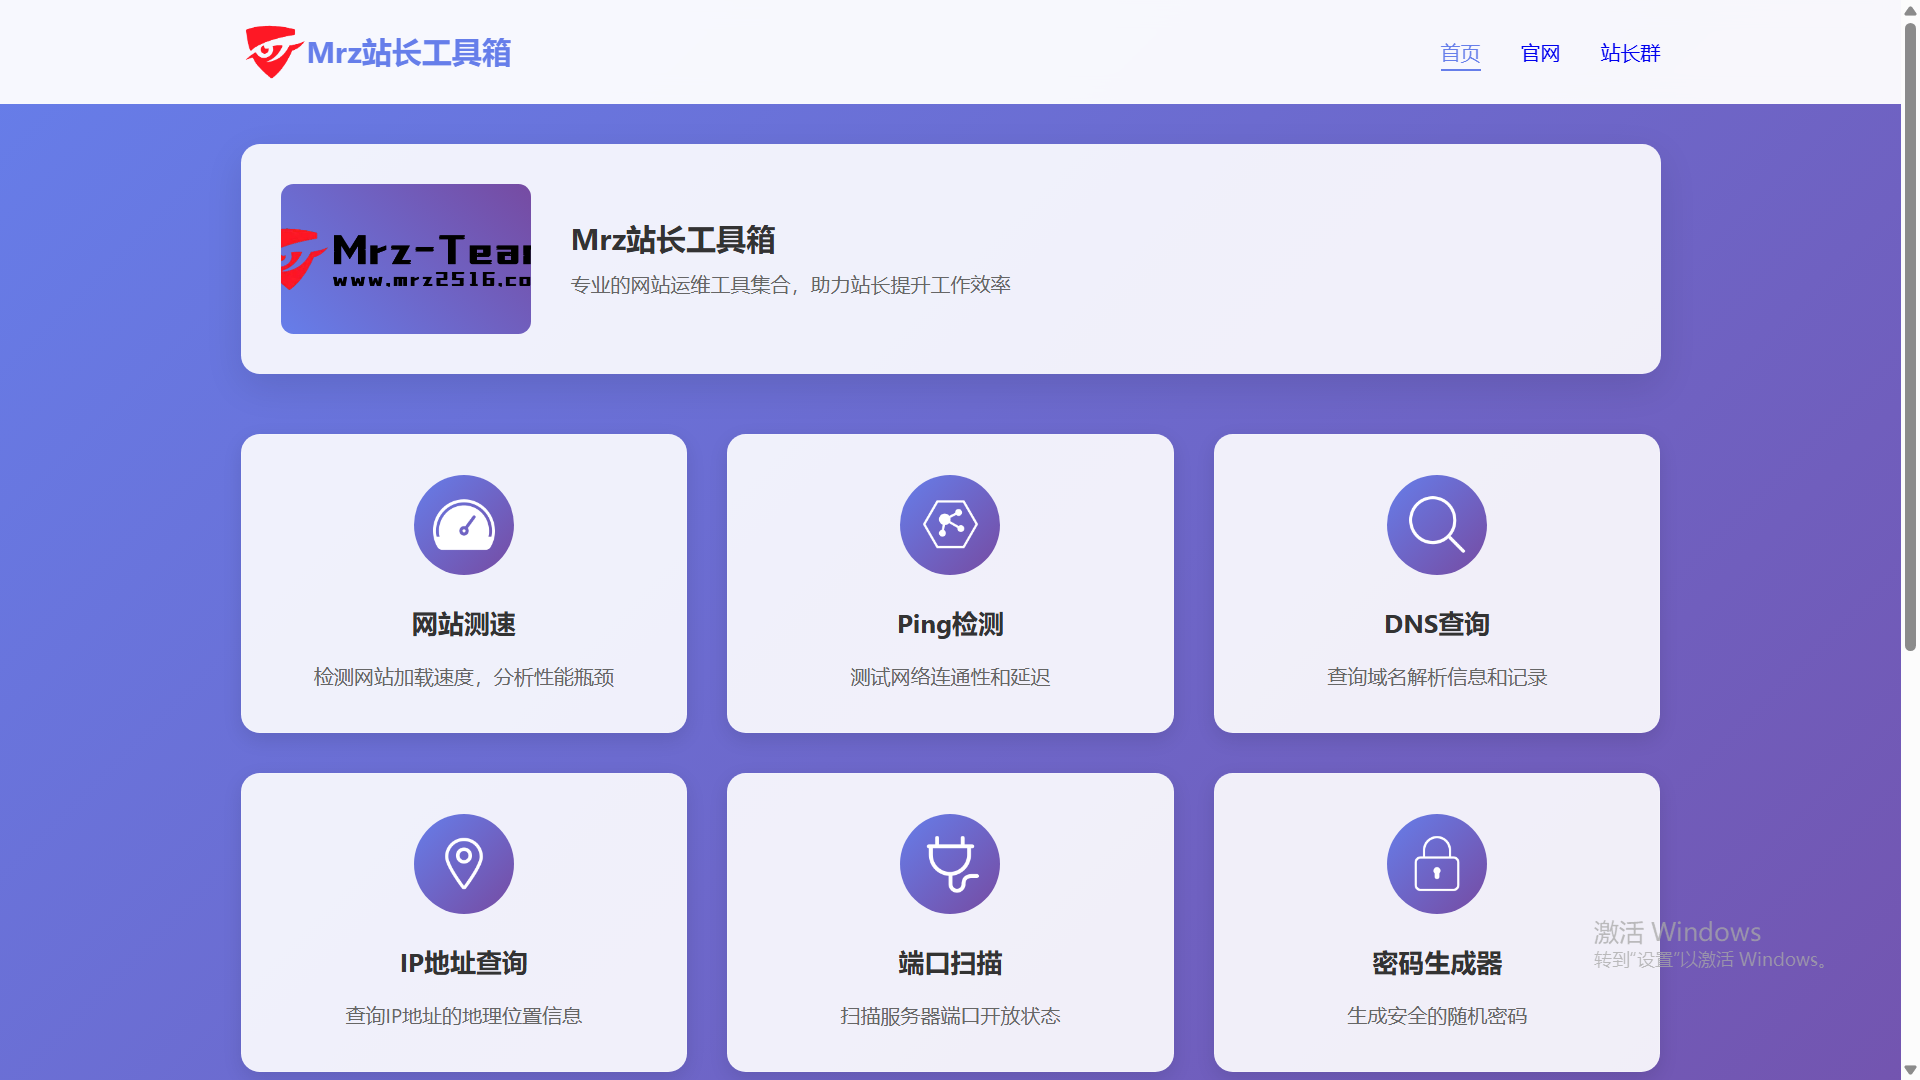Click the Mrz shield logo in header

273,52
